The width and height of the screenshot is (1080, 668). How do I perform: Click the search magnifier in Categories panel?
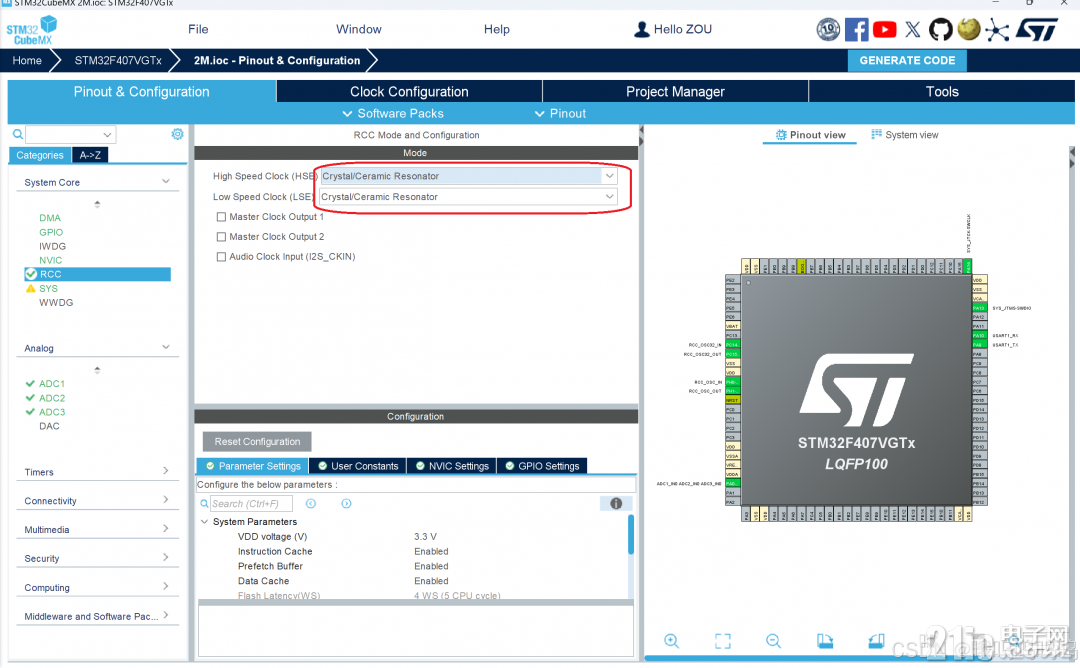18,134
